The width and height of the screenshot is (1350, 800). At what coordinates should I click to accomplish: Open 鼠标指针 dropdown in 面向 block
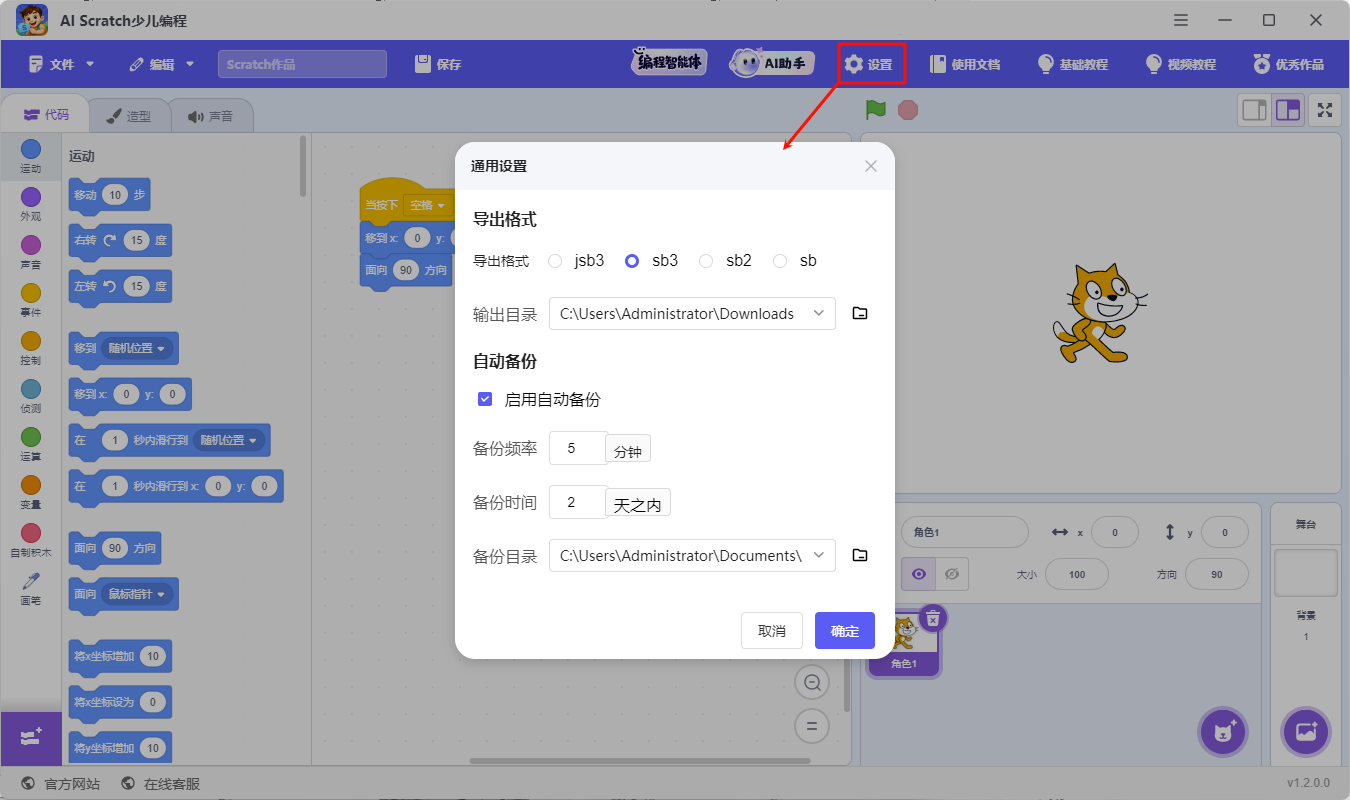[x=137, y=594]
